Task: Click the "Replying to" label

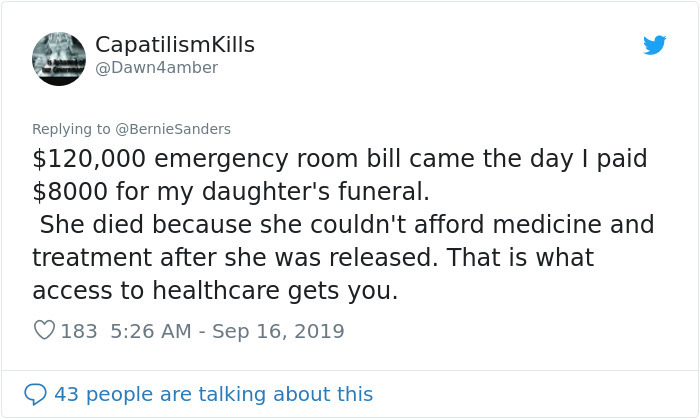Action: coord(72,128)
